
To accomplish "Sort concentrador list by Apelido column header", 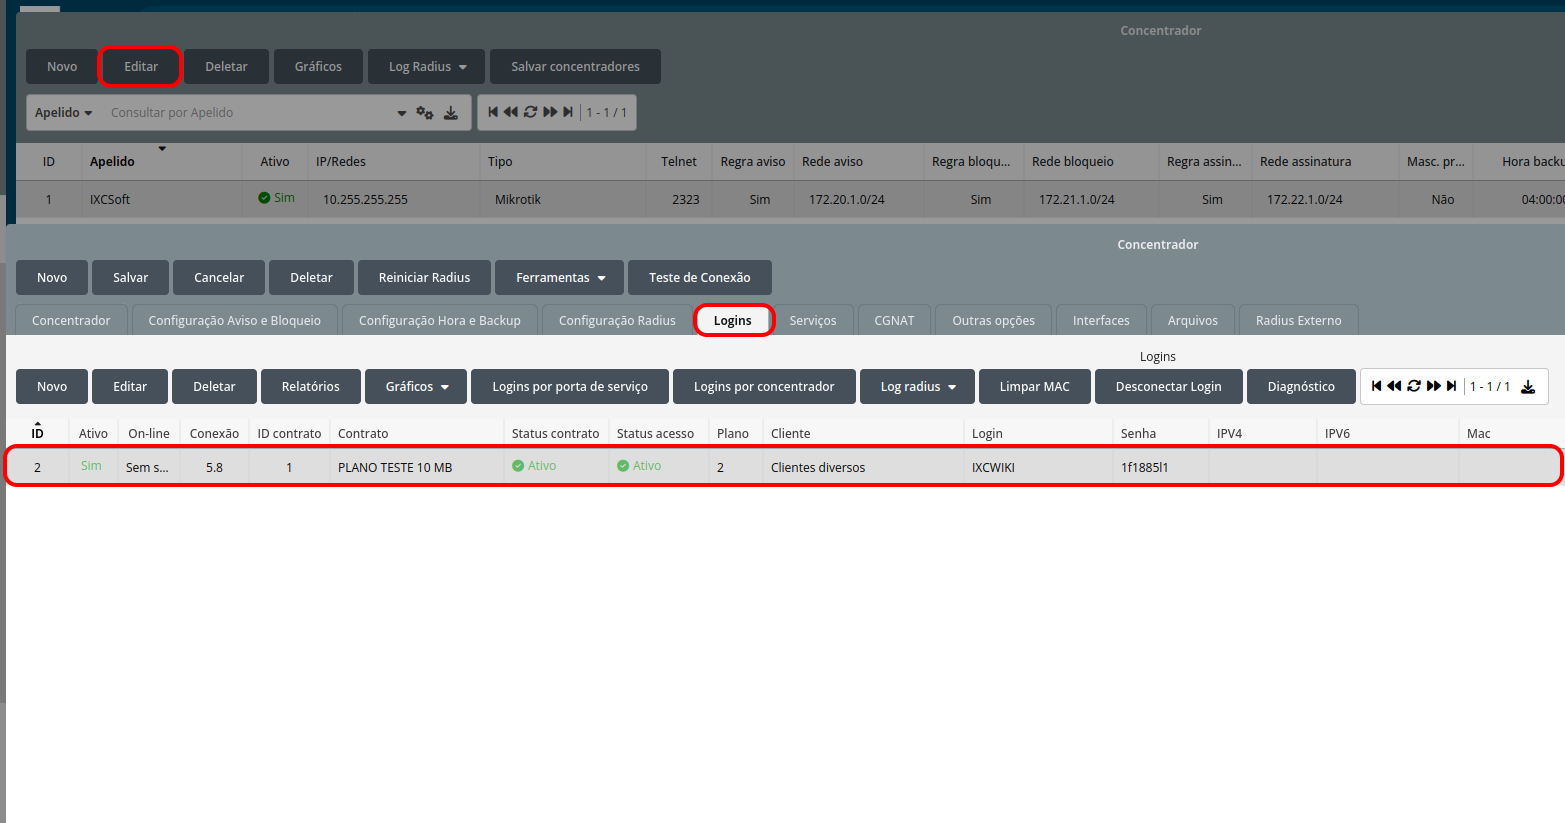I will pos(112,162).
